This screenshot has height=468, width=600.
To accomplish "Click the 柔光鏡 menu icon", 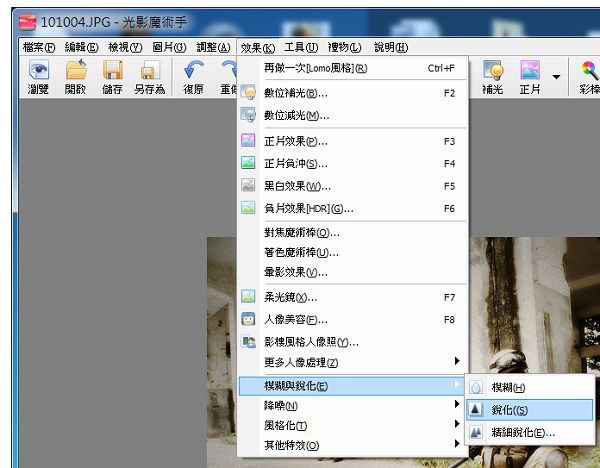I will click(x=248, y=296).
